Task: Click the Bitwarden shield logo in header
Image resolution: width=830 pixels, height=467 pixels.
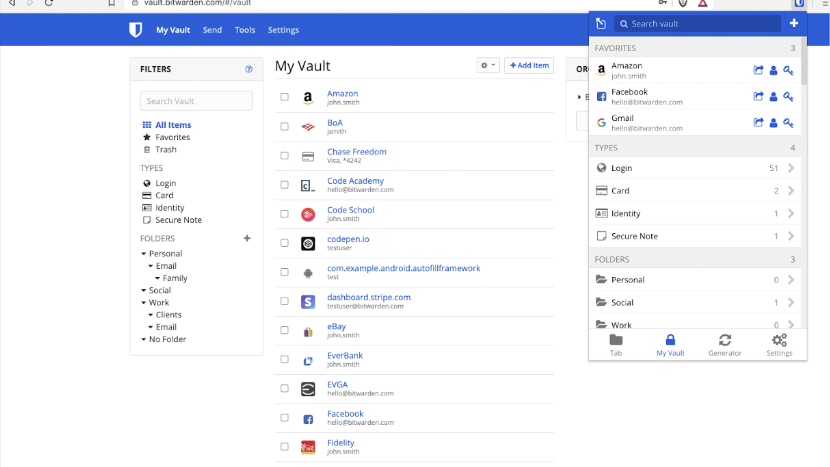Action: 136,30
